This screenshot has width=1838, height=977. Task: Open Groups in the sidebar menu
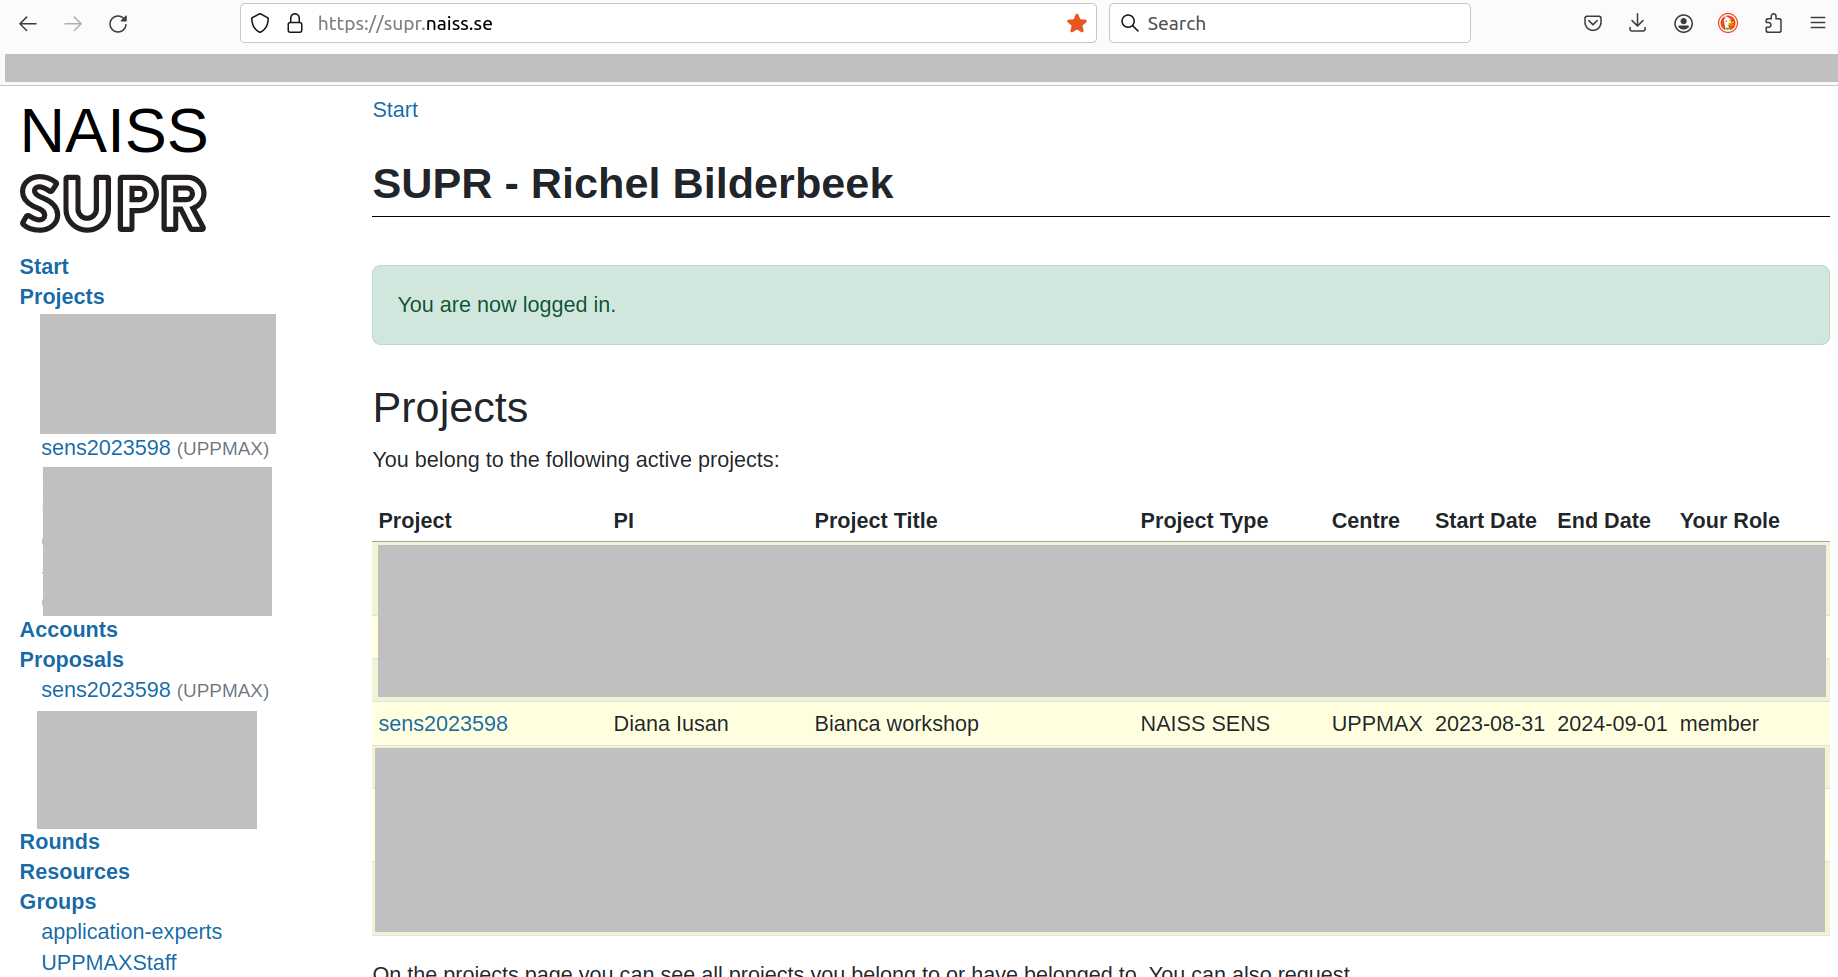(58, 902)
